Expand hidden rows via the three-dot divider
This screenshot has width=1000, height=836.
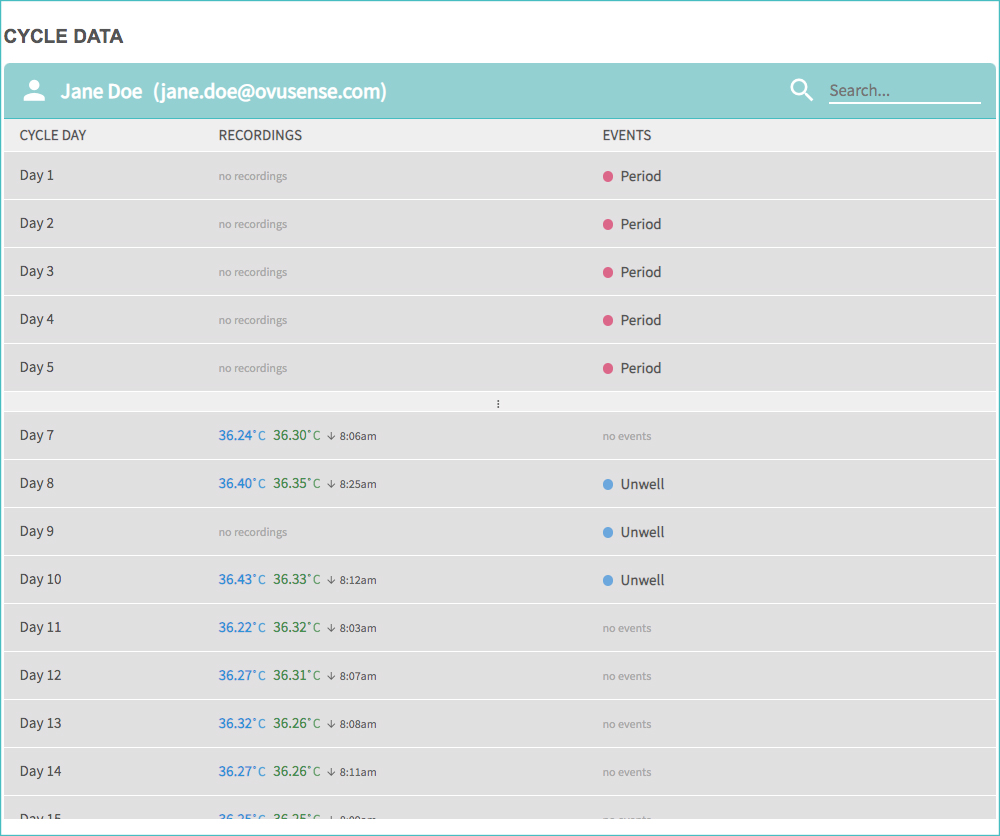click(498, 404)
